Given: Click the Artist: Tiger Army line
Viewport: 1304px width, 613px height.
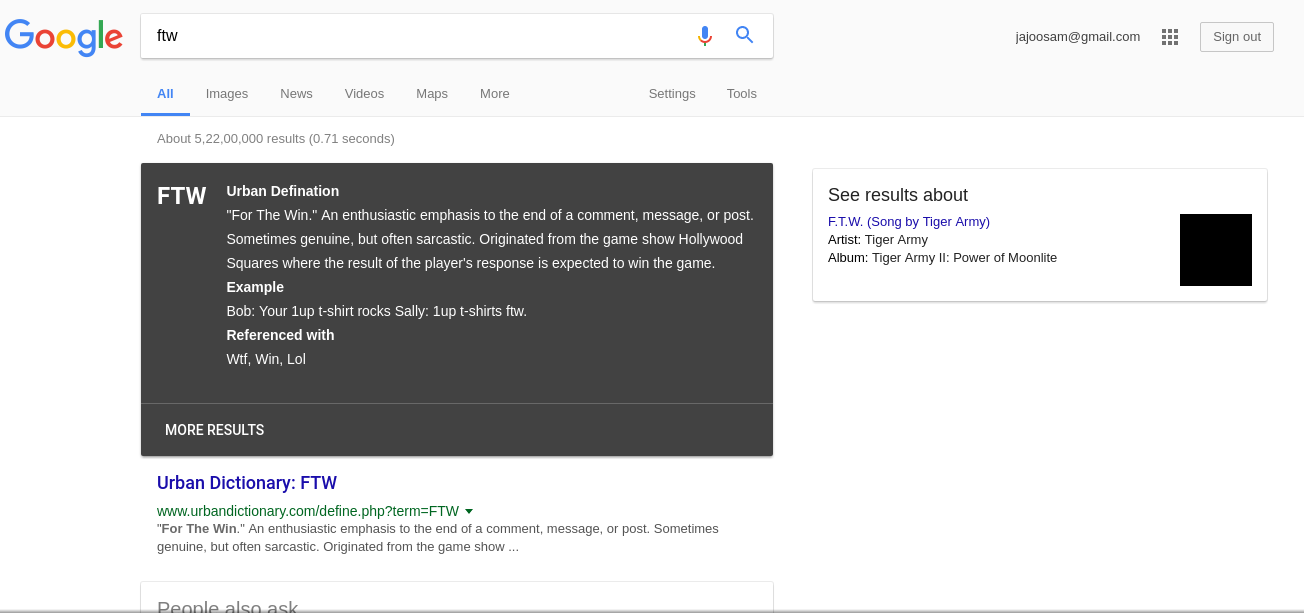Looking at the screenshot, I should pos(878,239).
